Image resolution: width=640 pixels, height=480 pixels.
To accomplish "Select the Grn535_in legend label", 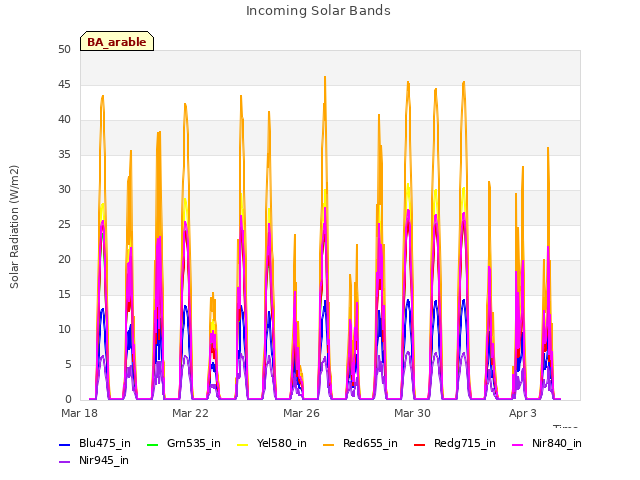I will [194, 444].
